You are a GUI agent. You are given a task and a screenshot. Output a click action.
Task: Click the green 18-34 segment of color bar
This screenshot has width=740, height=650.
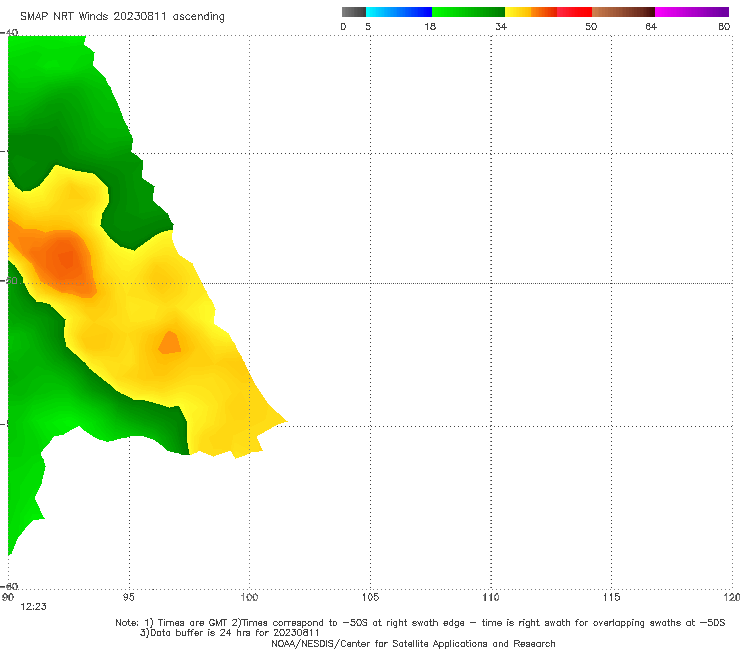[x=468, y=12]
